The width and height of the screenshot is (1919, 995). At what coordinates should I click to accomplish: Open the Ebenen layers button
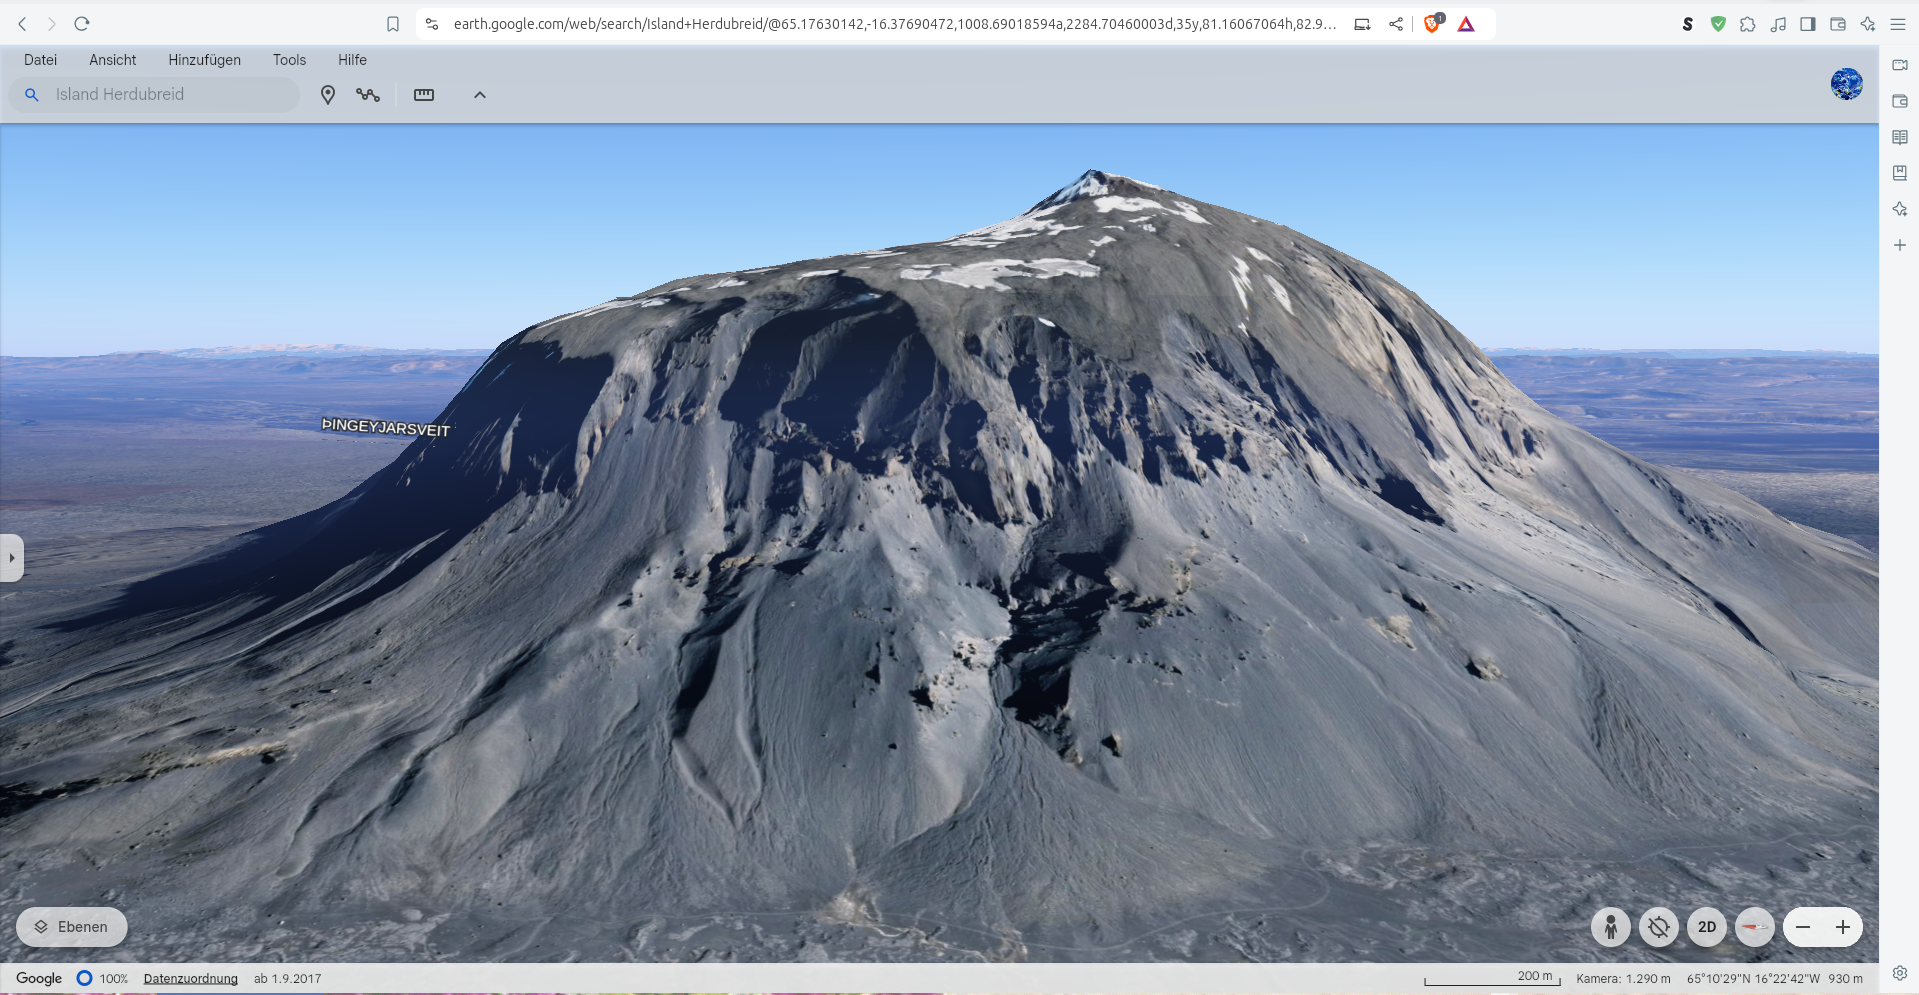tap(72, 927)
